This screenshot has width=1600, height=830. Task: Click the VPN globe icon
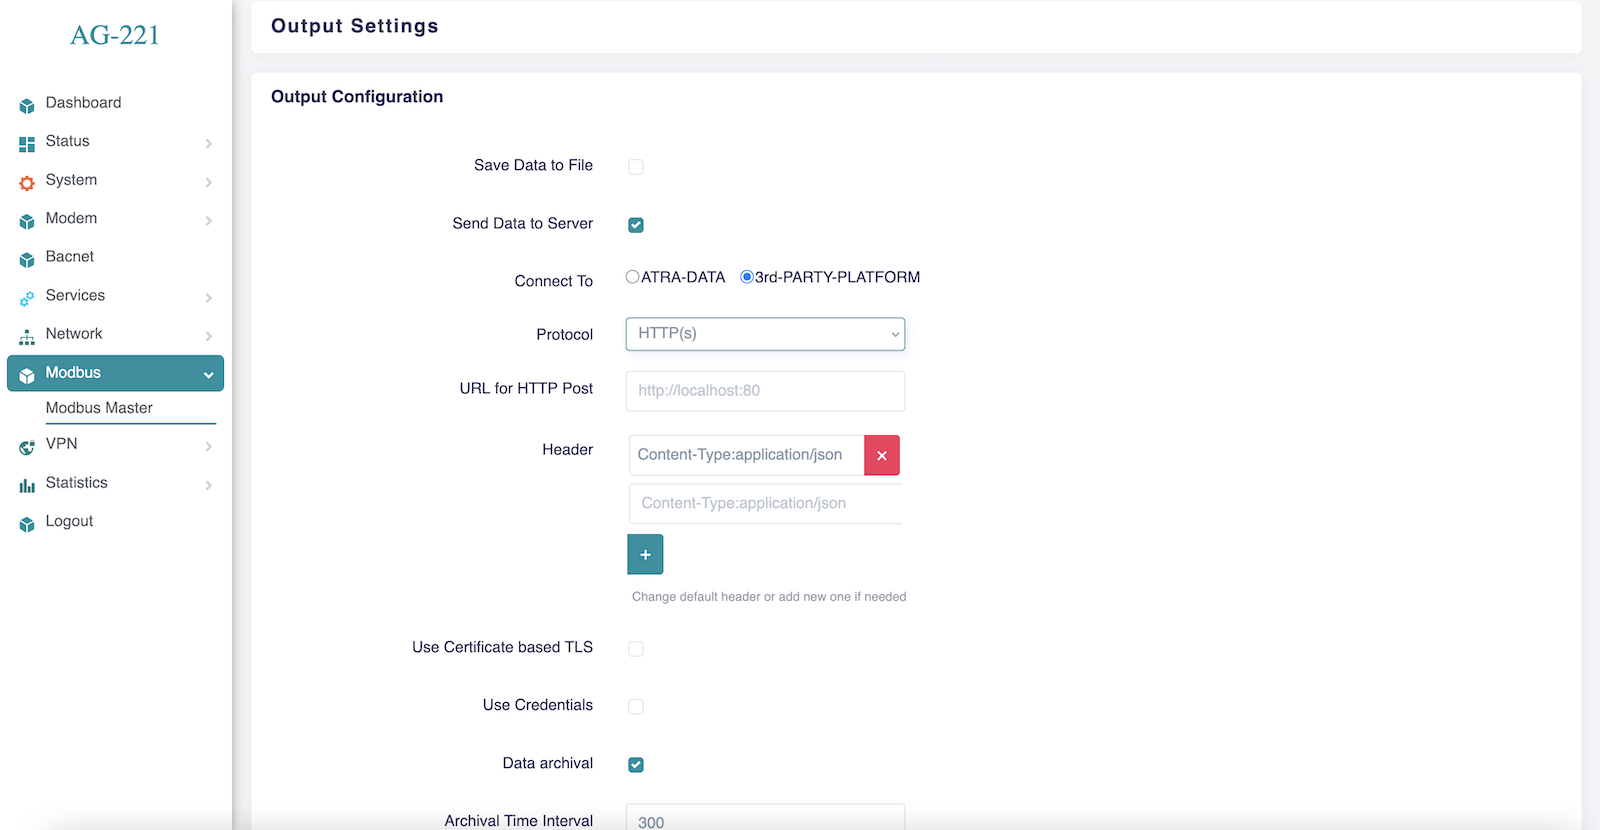click(x=27, y=447)
